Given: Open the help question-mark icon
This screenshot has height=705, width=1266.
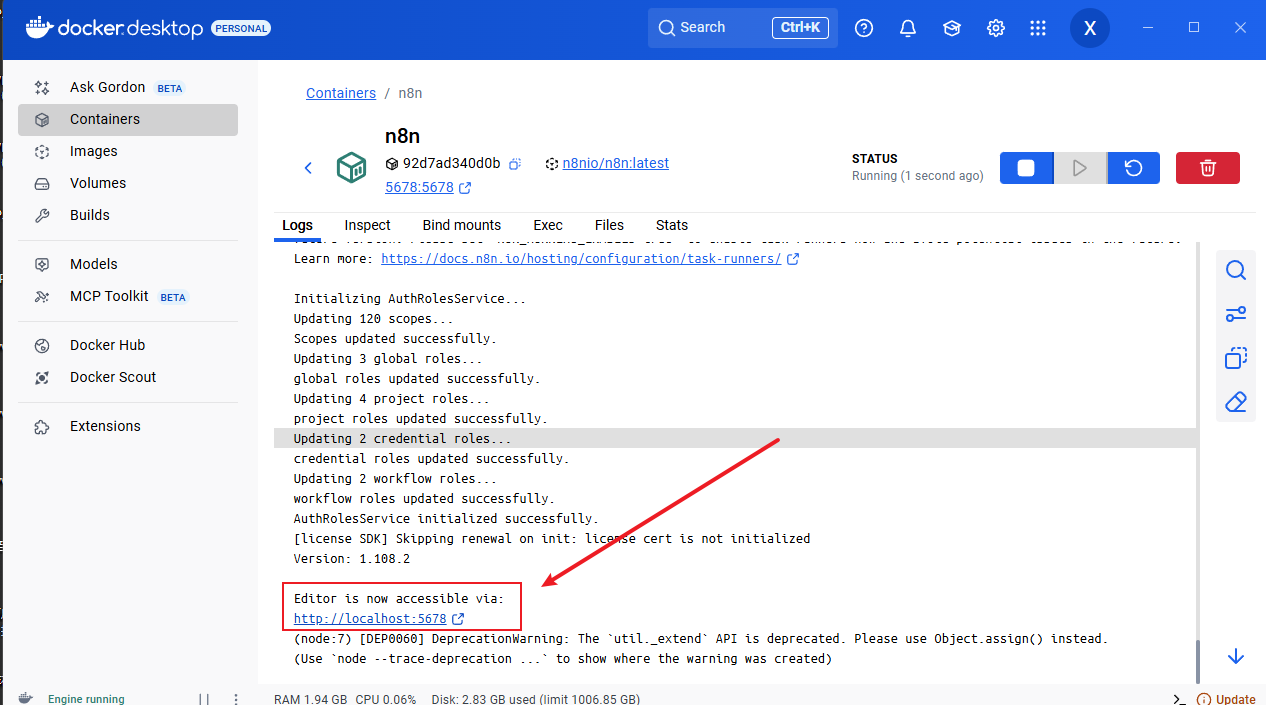Looking at the screenshot, I should coord(864,28).
